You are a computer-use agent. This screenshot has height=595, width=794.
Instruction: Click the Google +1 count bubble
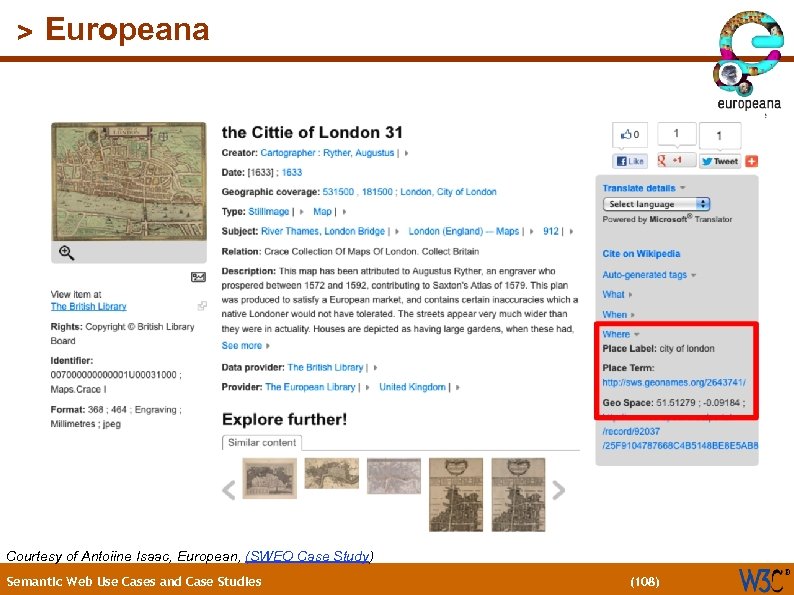click(677, 134)
